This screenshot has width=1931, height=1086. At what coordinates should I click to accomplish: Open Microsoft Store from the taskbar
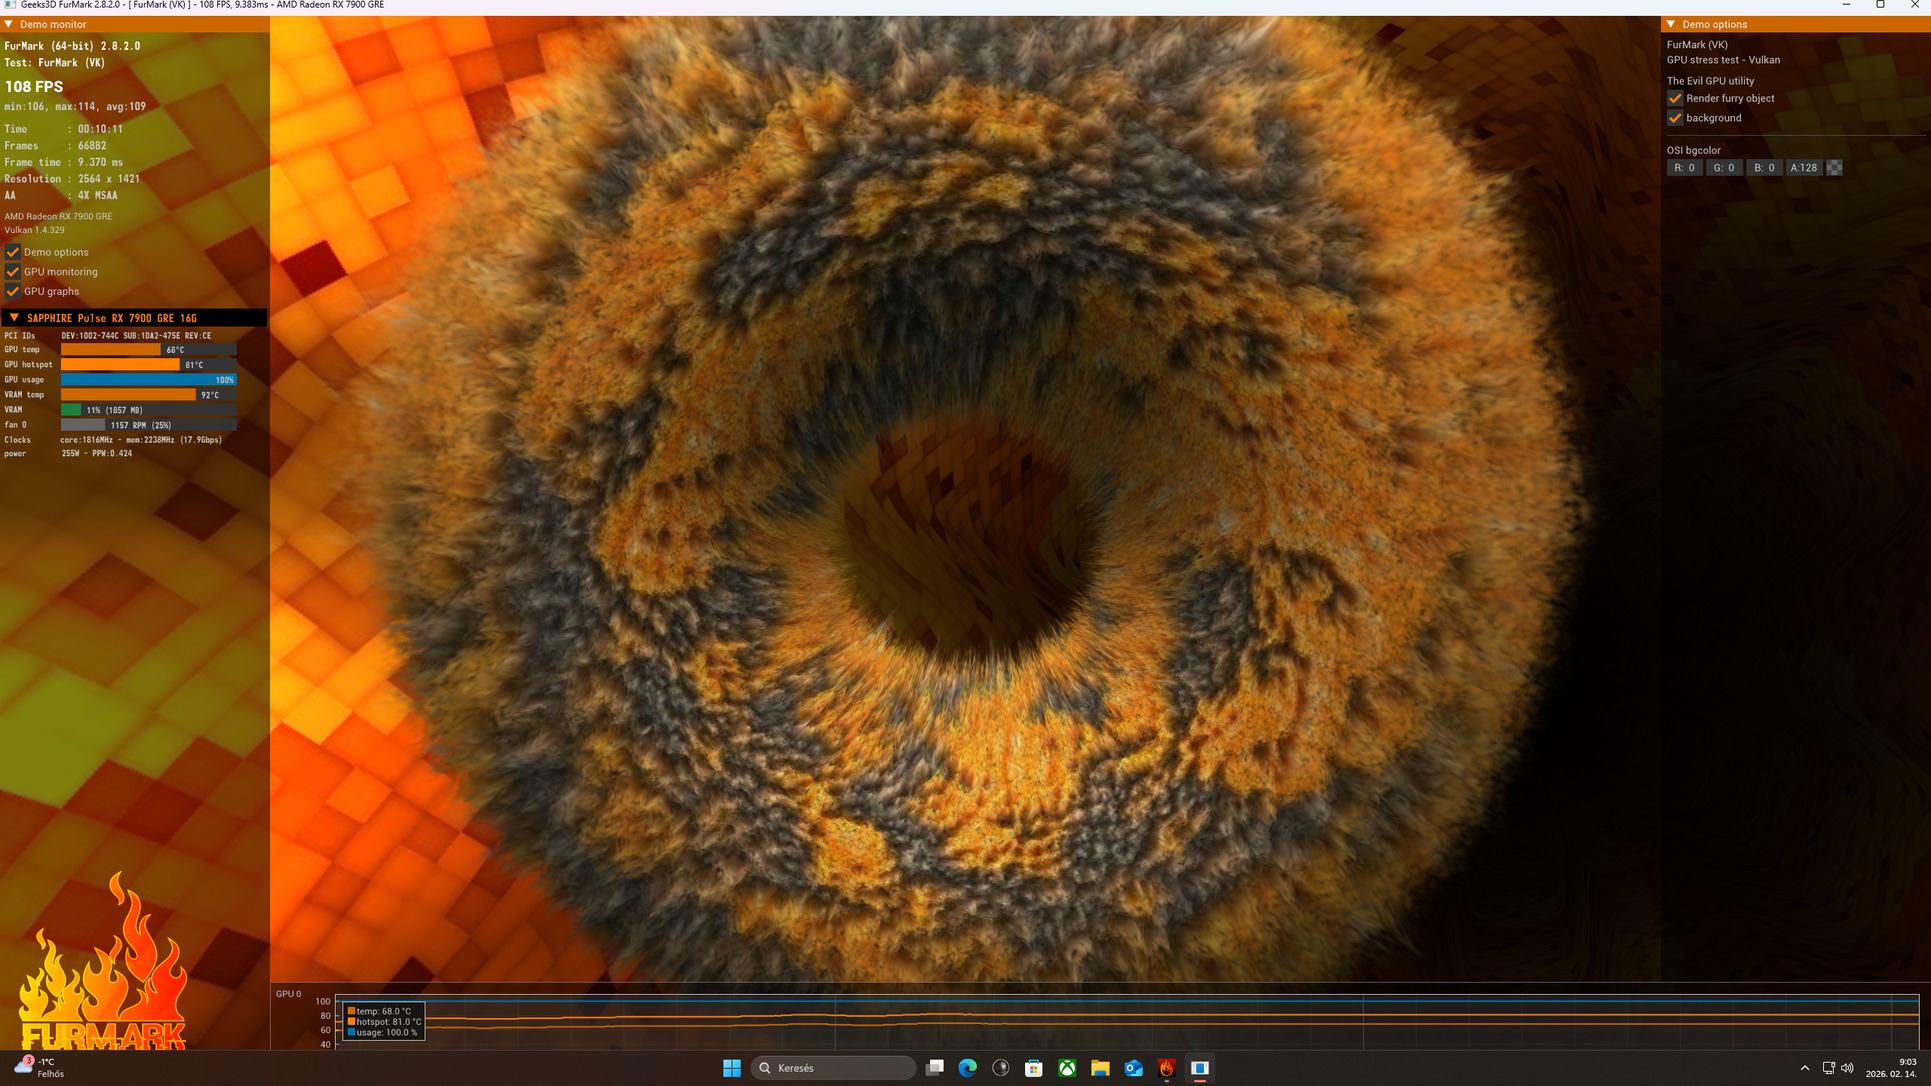pos(1034,1068)
